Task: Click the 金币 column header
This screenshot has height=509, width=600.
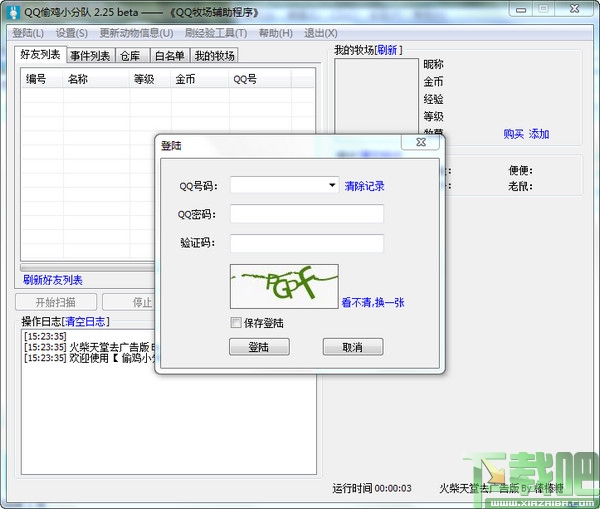Action: (200, 79)
